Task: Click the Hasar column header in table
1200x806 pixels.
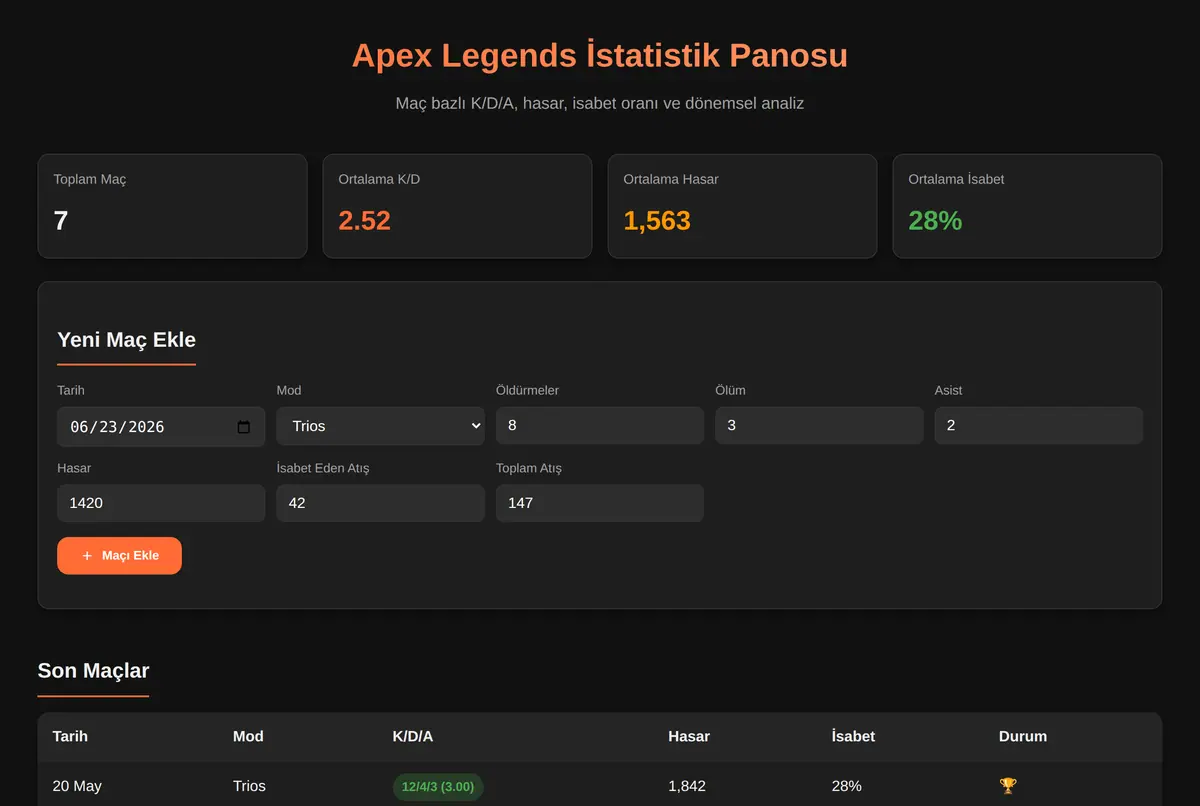Action: point(689,736)
